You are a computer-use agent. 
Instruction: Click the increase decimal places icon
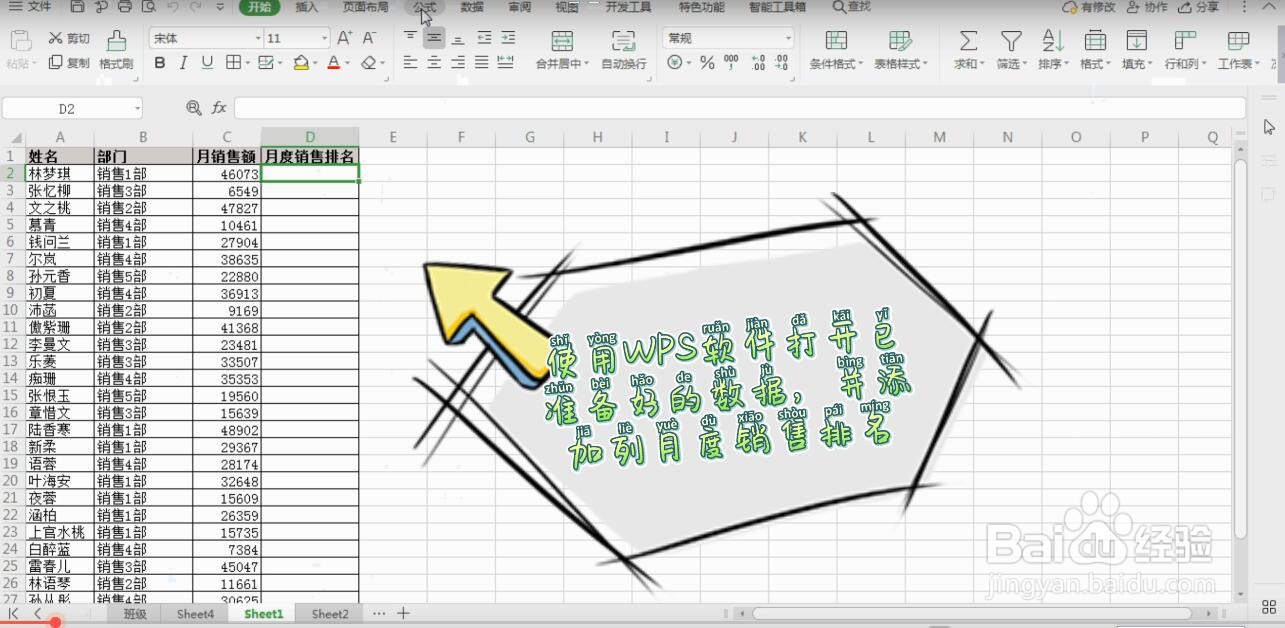(758, 63)
